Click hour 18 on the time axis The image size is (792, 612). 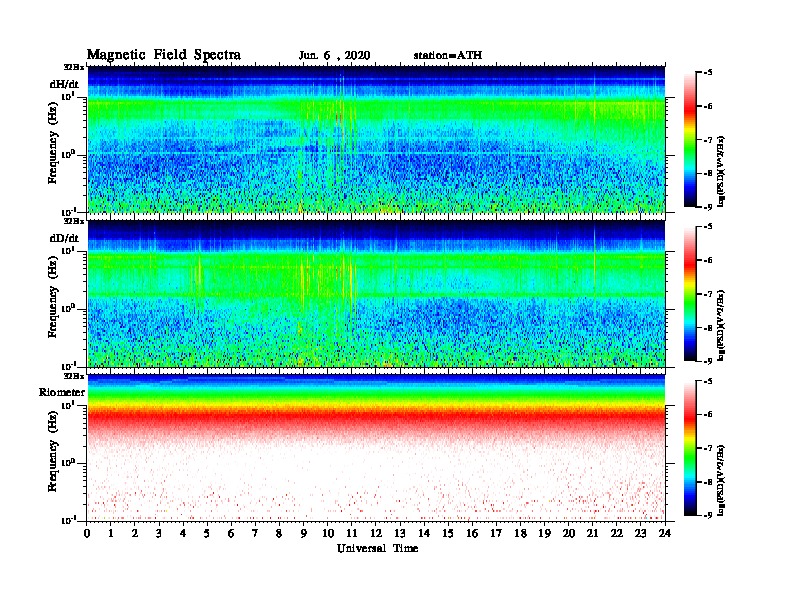coord(520,534)
